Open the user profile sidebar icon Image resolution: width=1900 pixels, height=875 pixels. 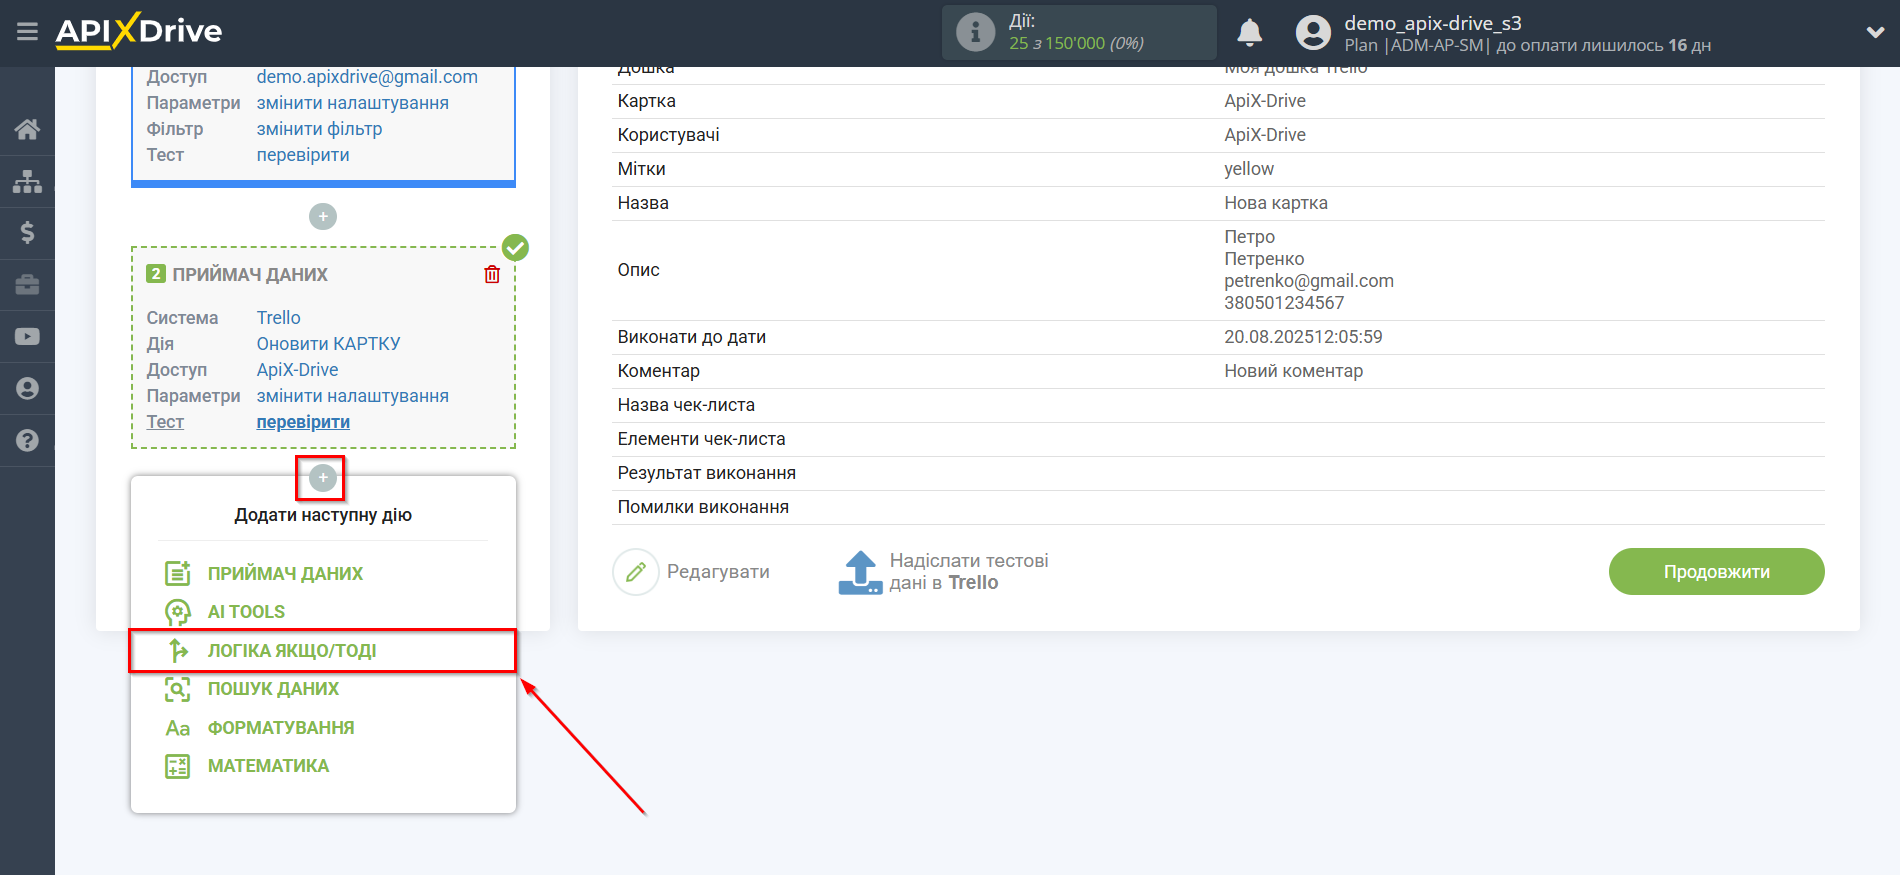(x=27, y=389)
